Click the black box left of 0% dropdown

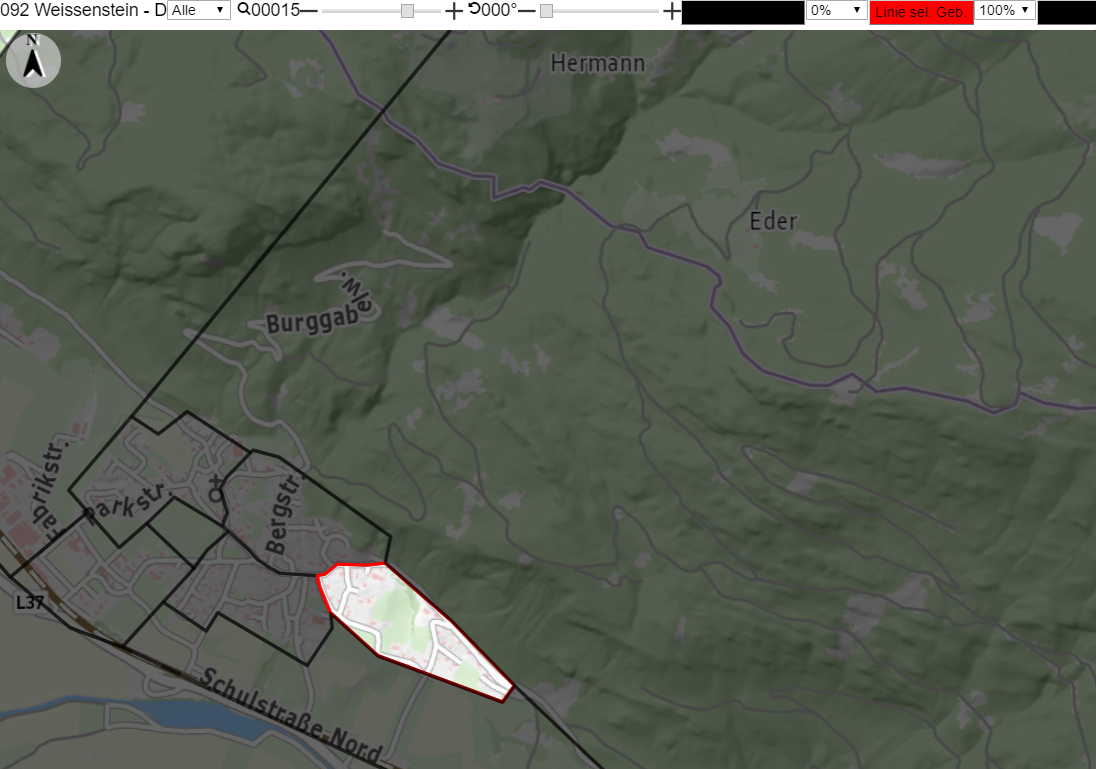742,13
